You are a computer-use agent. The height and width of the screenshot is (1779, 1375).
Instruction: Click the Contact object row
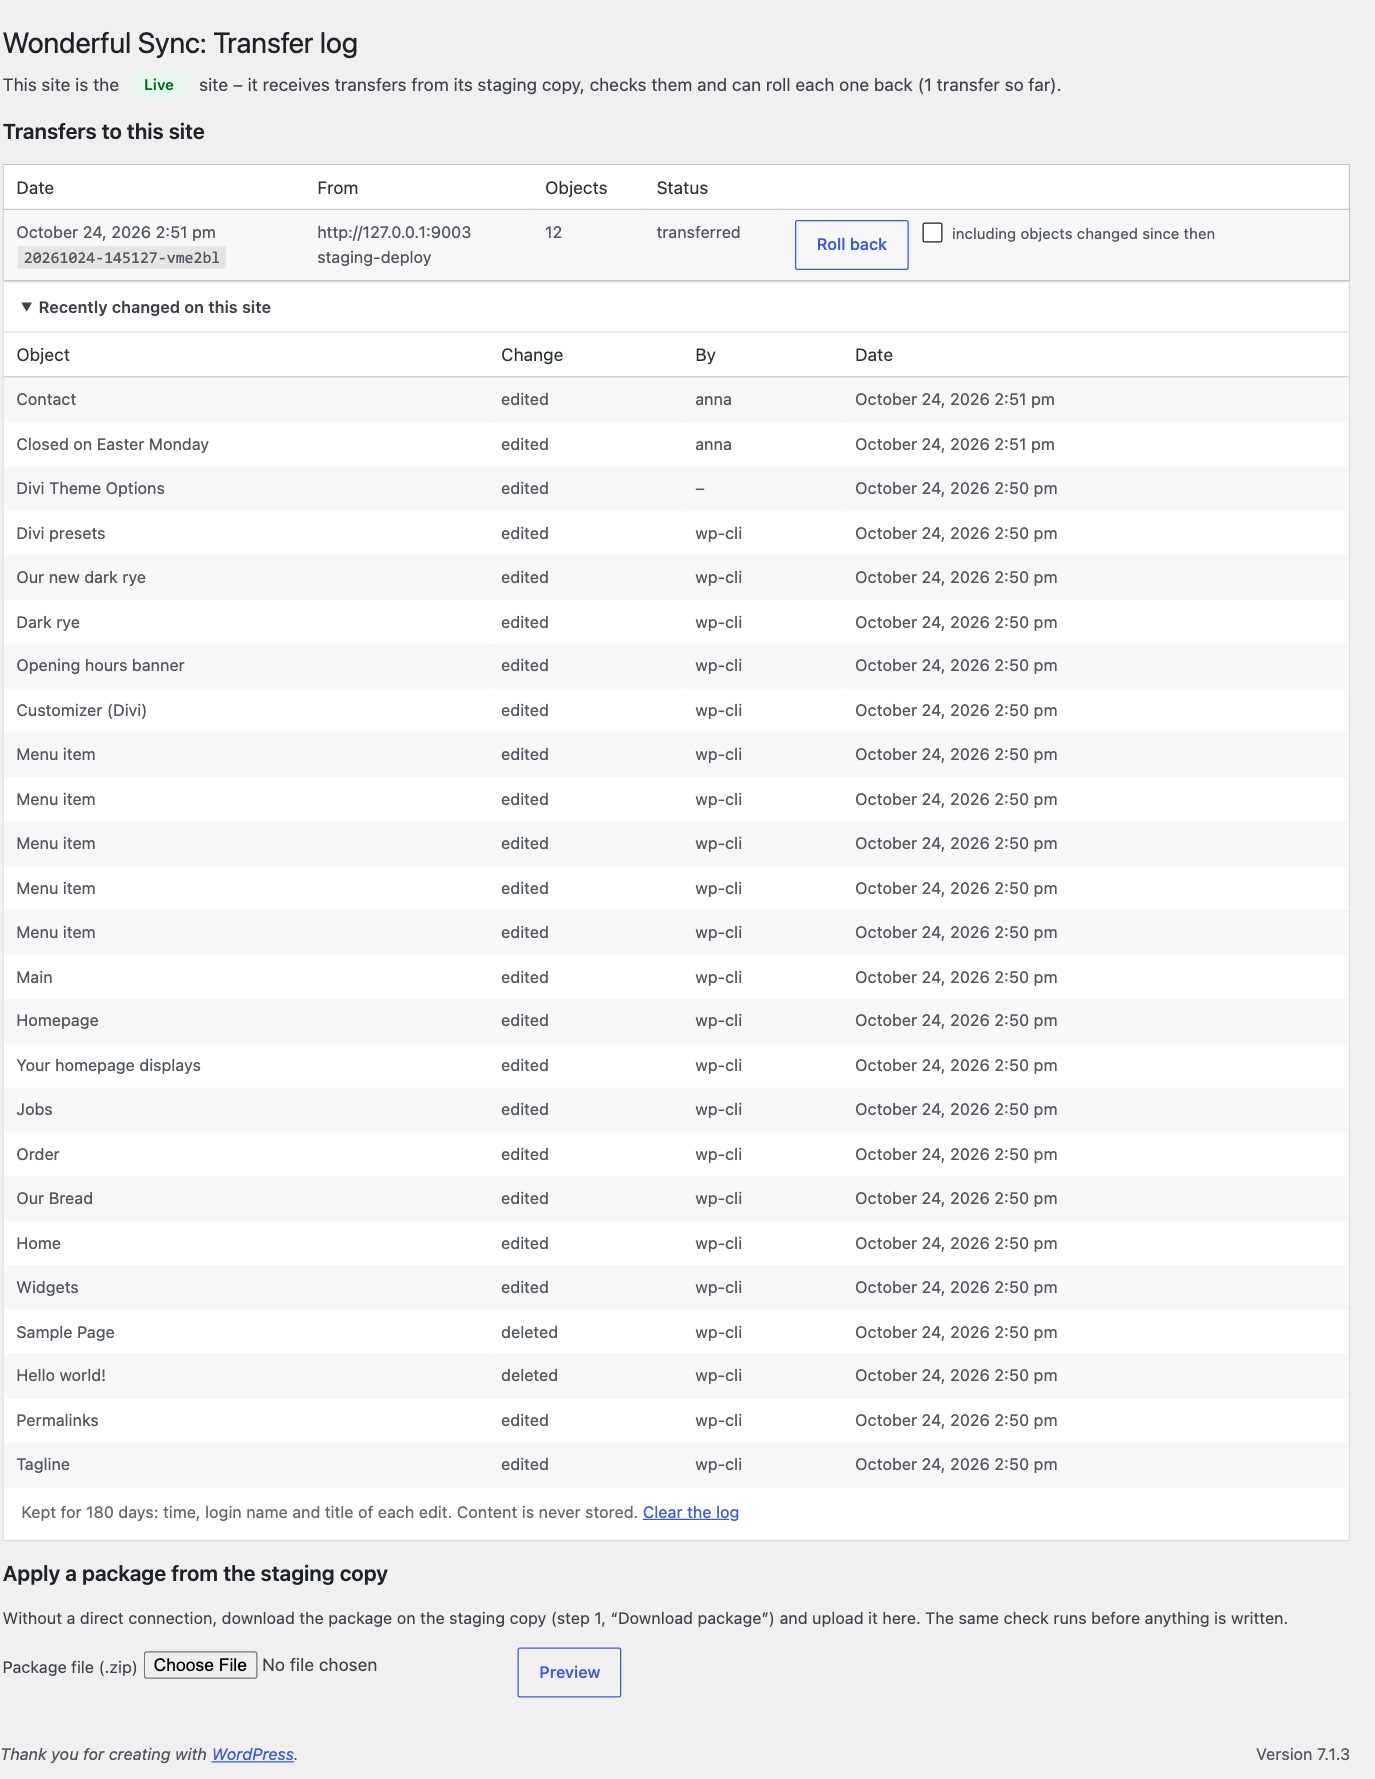[676, 399]
